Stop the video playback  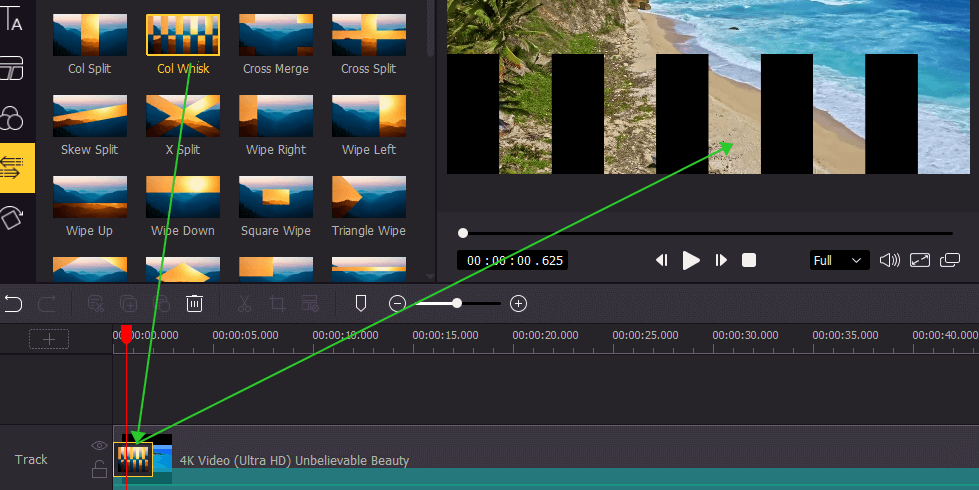click(x=749, y=260)
